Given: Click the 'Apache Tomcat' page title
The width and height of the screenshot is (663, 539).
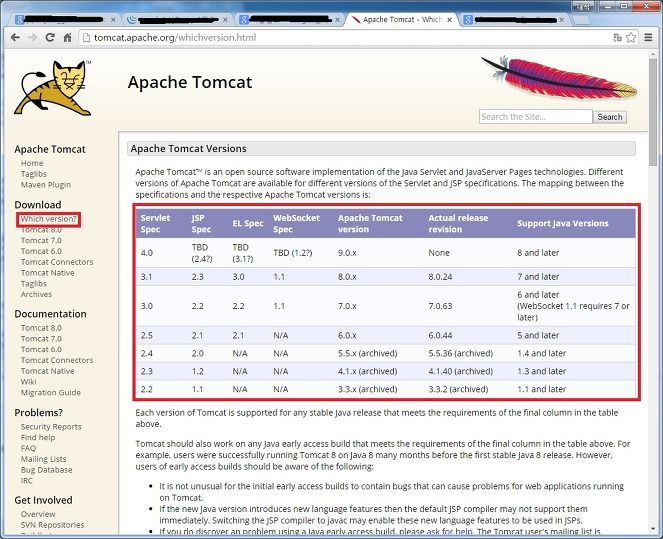Looking at the screenshot, I should pos(190,82).
